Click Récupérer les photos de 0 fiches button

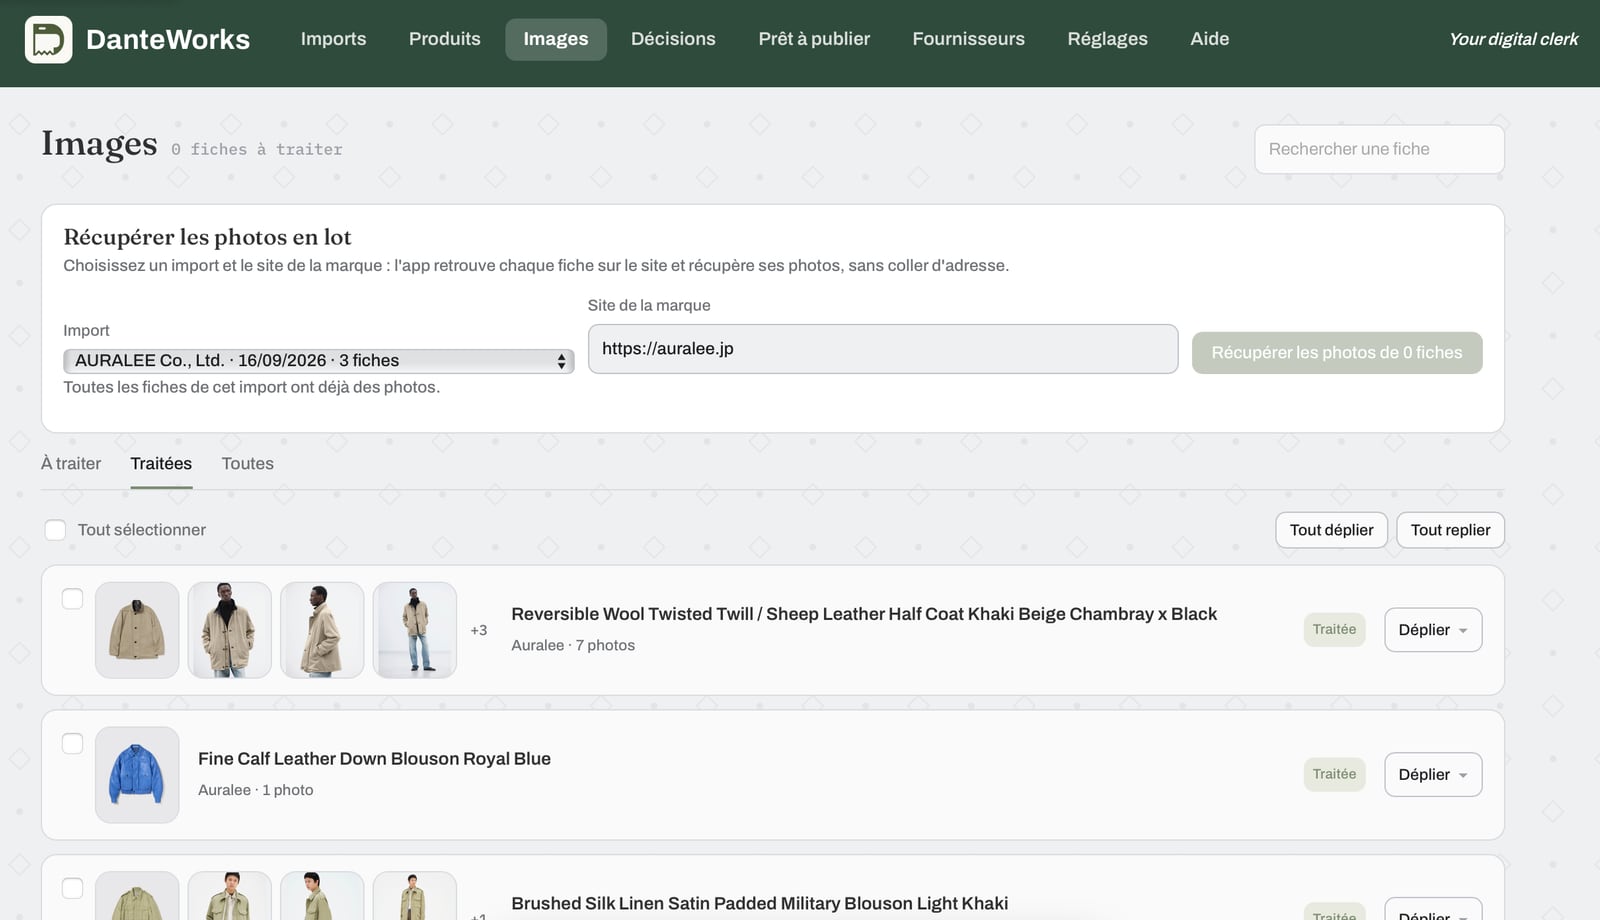tap(1337, 353)
